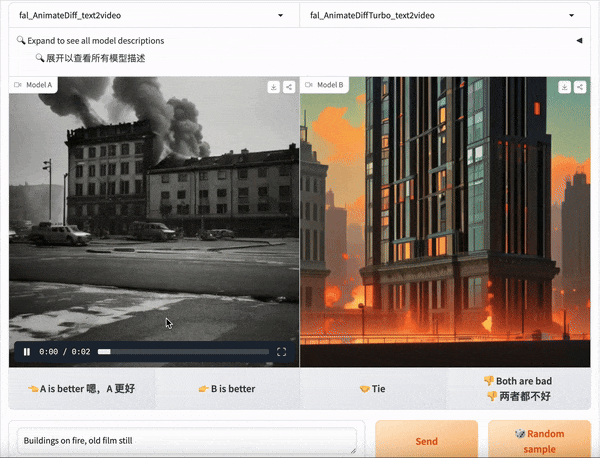Download the Model B video
The width and height of the screenshot is (600, 458).
tap(564, 87)
